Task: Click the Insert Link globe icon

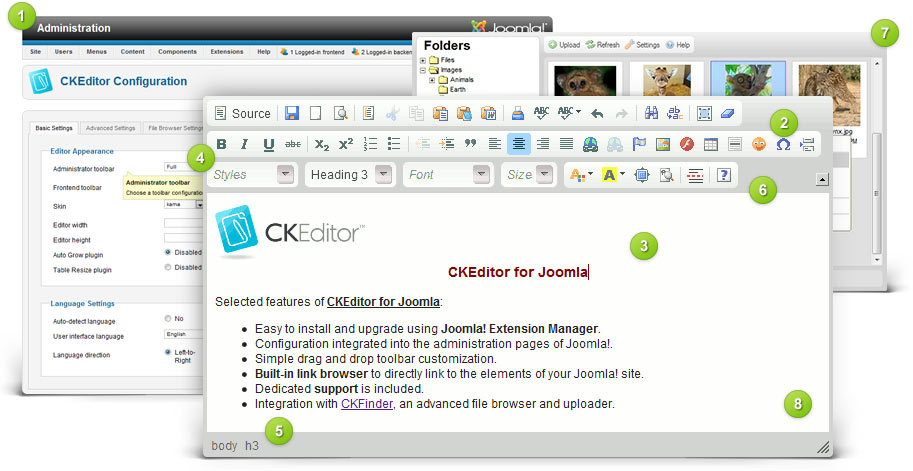Action: pos(590,144)
